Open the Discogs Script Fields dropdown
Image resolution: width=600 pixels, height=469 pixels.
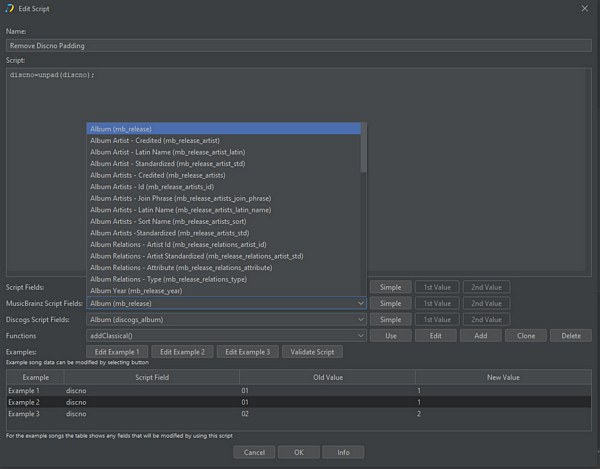pos(359,319)
